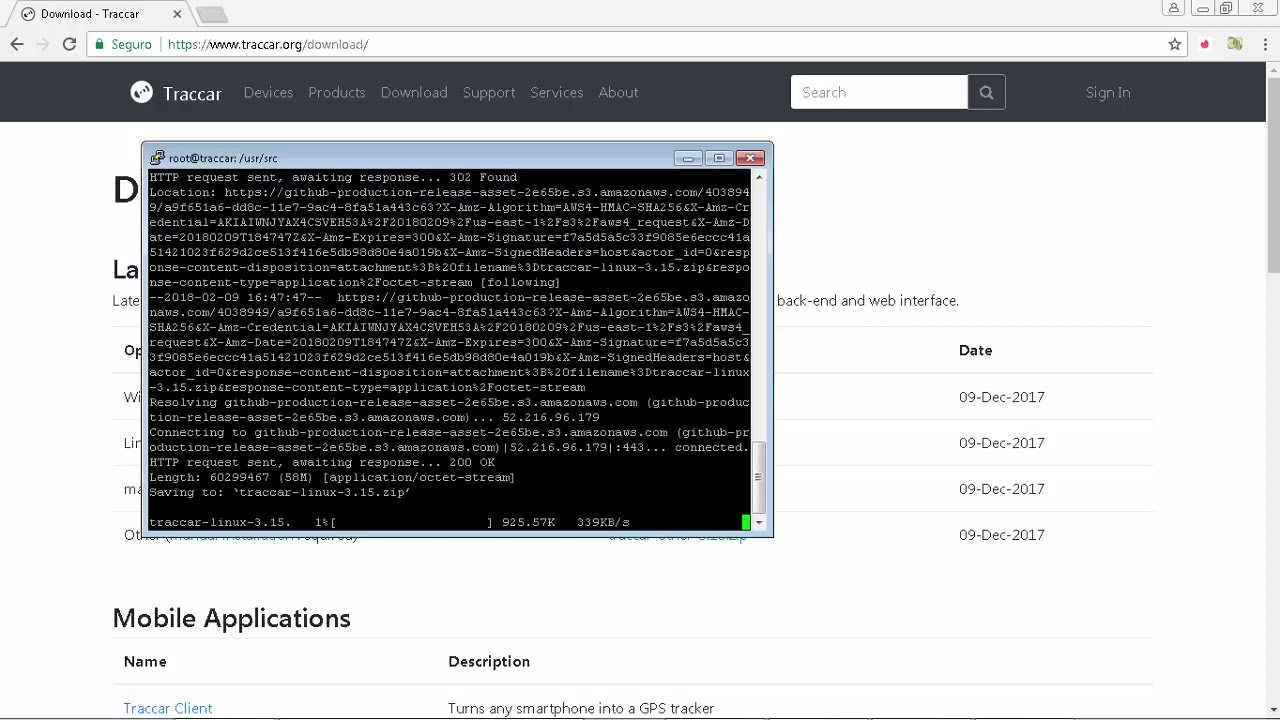This screenshot has width=1280, height=720.
Task: Click terminal scrollbar up arrow
Action: (x=759, y=177)
